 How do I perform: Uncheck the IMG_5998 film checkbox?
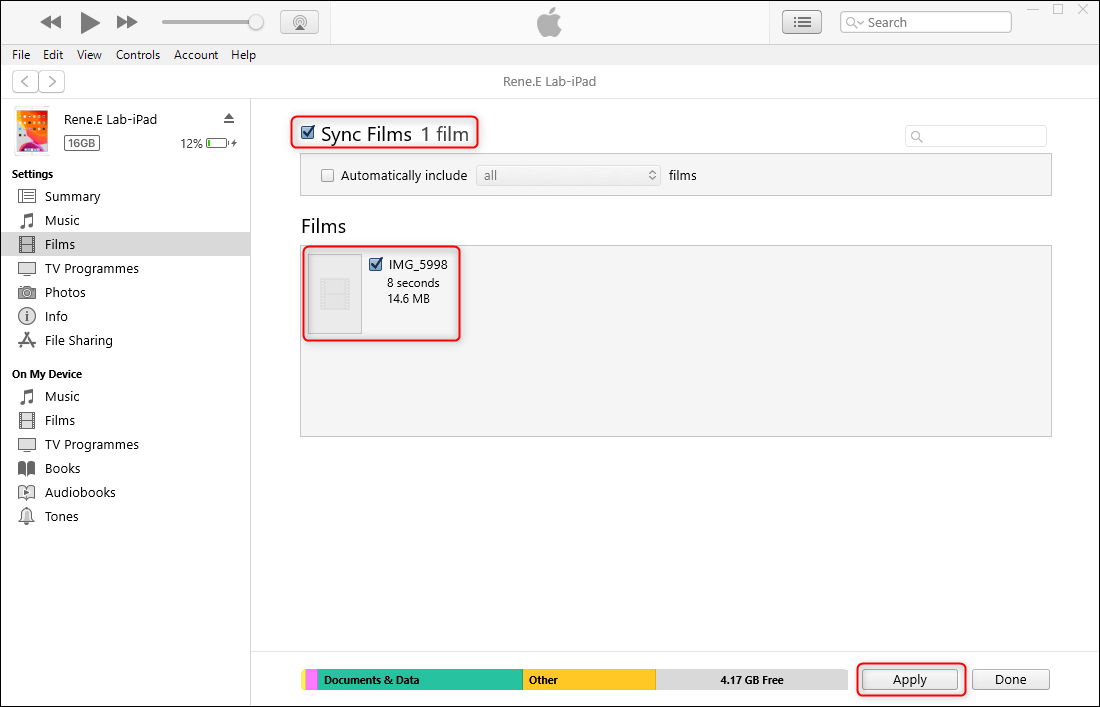(x=375, y=264)
